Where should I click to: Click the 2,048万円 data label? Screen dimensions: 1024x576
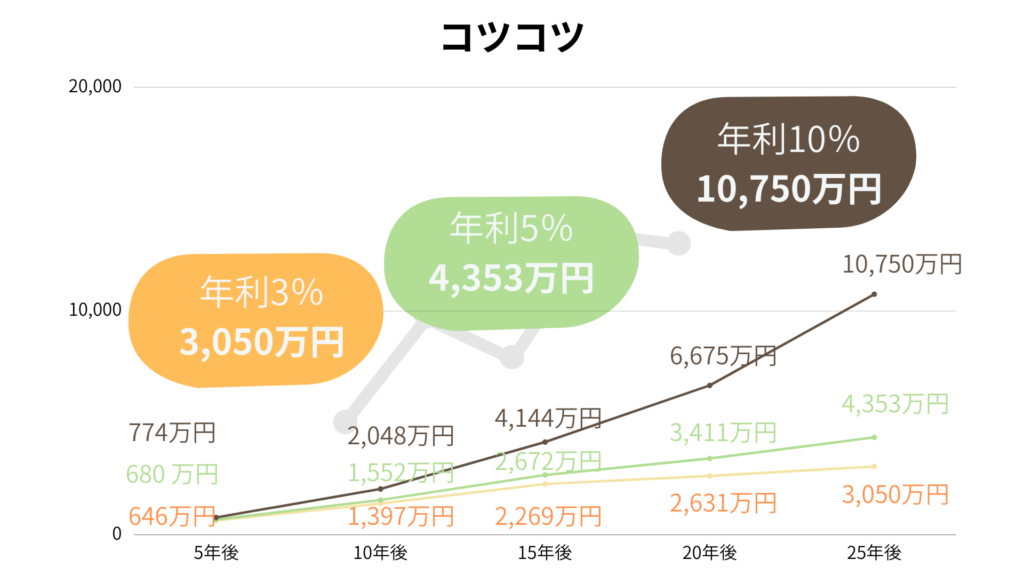(400, 436)
